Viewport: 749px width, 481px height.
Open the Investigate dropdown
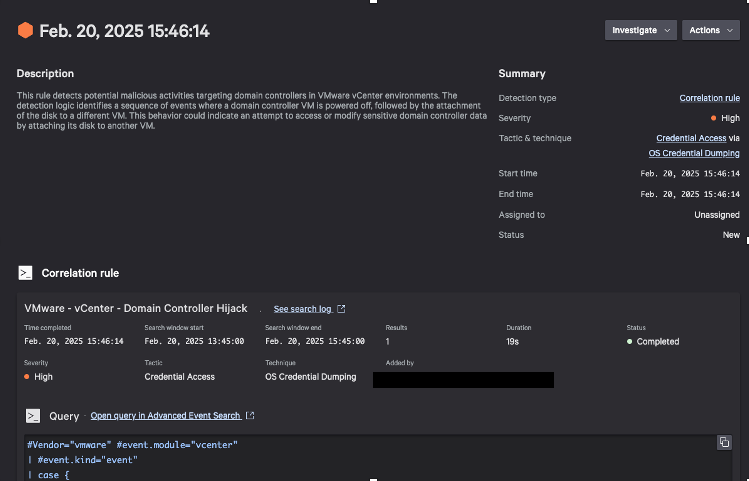(x=640, y=30)
